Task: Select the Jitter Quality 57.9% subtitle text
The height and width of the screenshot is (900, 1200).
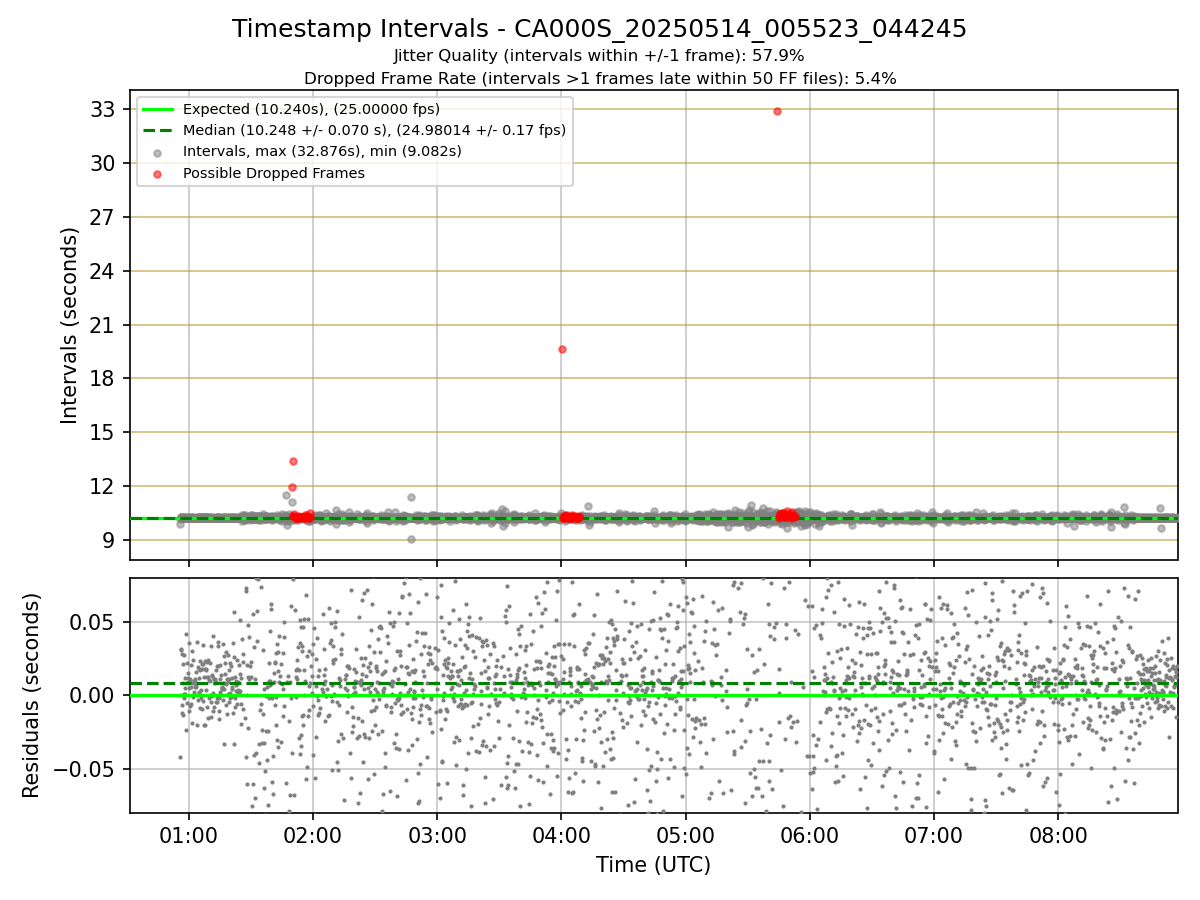Action: coord(599,56)
